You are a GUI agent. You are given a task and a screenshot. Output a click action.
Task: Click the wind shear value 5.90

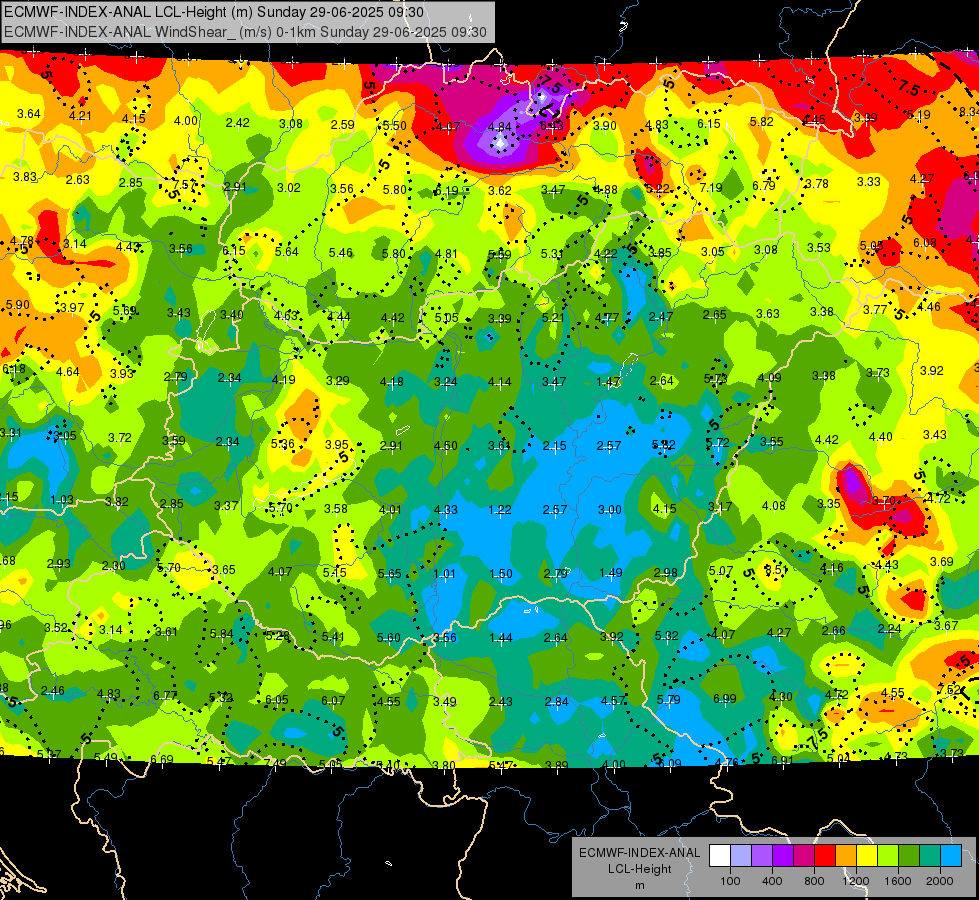tap(17, 305)
